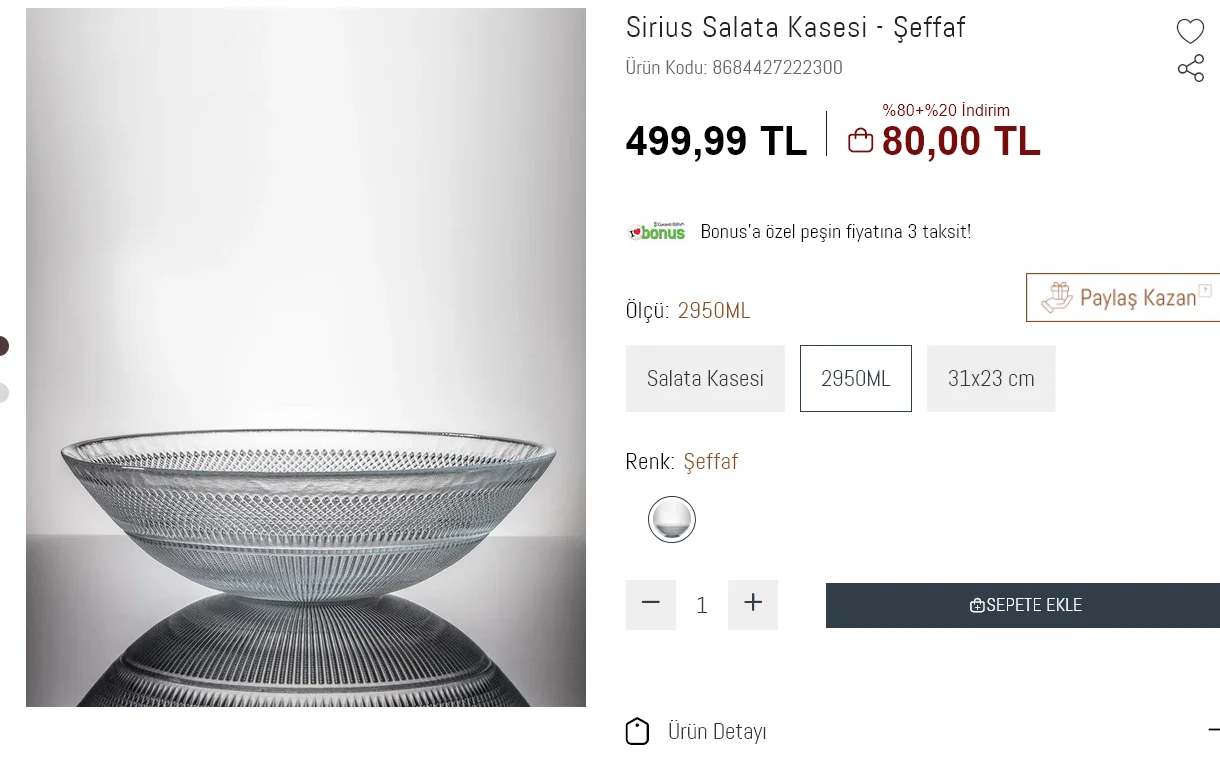1220x777 pixels.
Task: Open the share options icon
Action: (1191, 68)
